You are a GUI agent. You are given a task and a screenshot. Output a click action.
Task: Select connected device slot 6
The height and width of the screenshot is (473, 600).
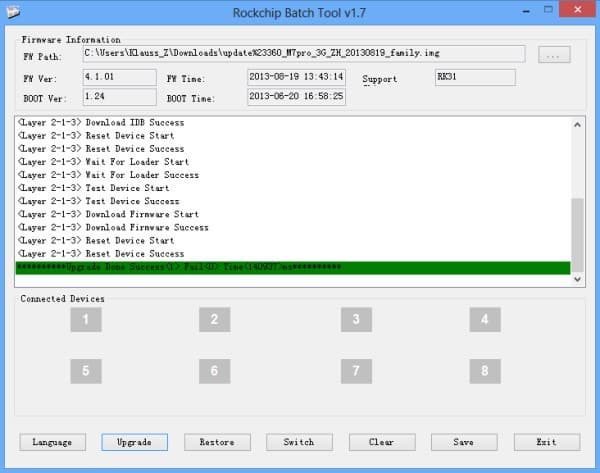(x=215, y=371)
